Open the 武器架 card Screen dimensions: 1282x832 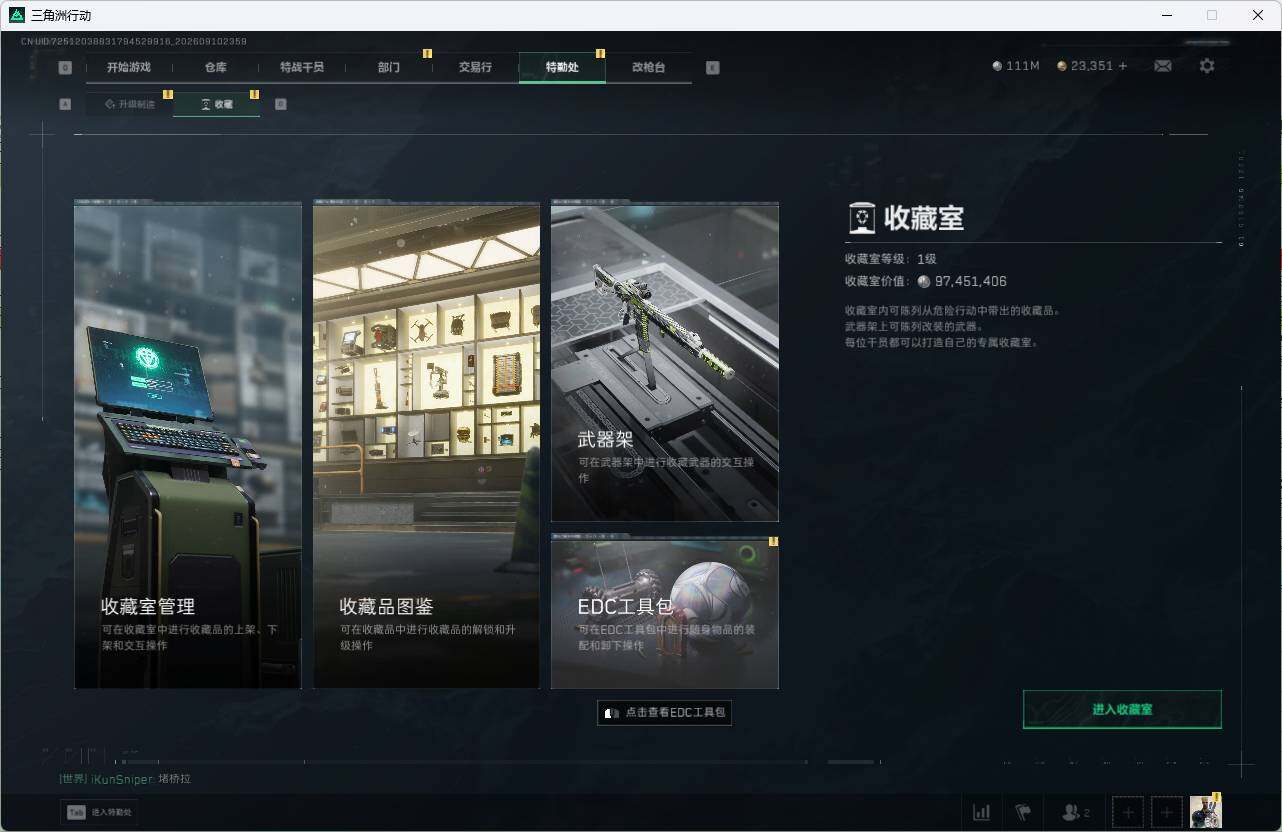[665, 362]
